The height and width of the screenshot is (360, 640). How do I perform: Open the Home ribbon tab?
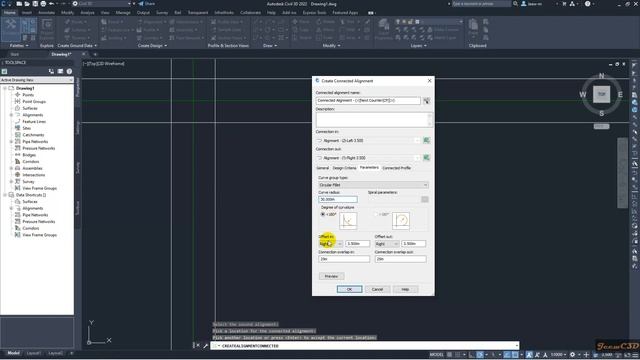[x=9, y=13]
